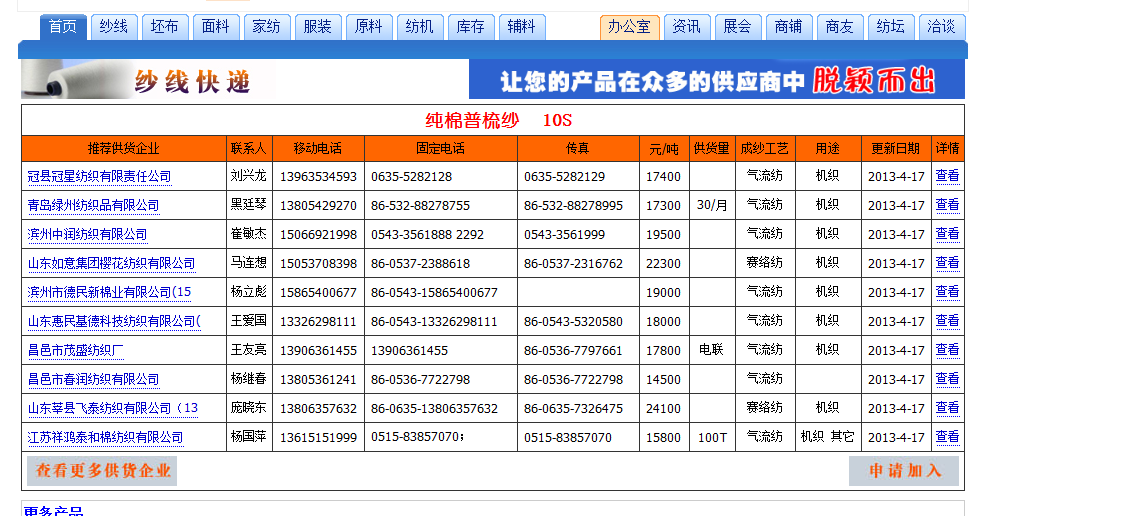The width and height of the screenshot is (1128, 516).
Task: Click 江苏祥鸿泰和棉纺织有限公司 link
Action: 105,438
